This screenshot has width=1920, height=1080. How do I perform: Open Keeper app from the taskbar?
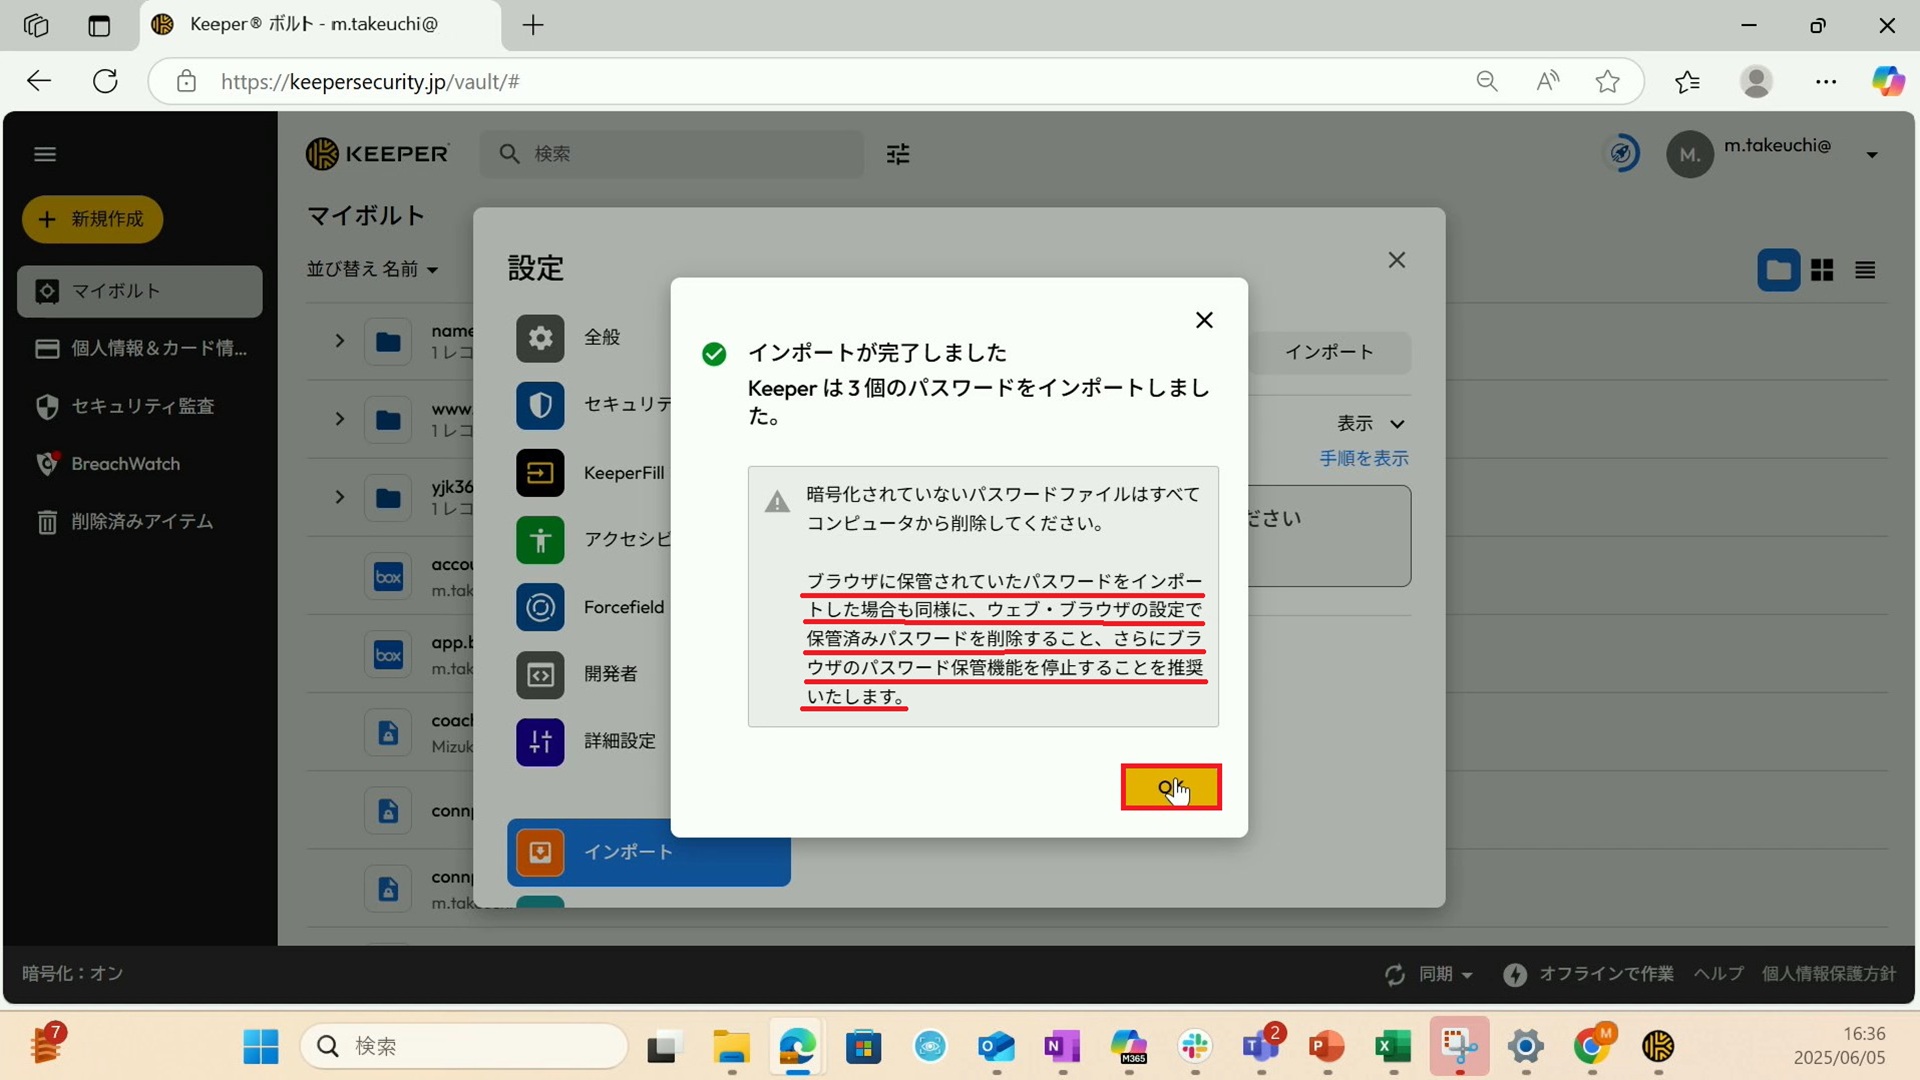pos(1657,1046)
